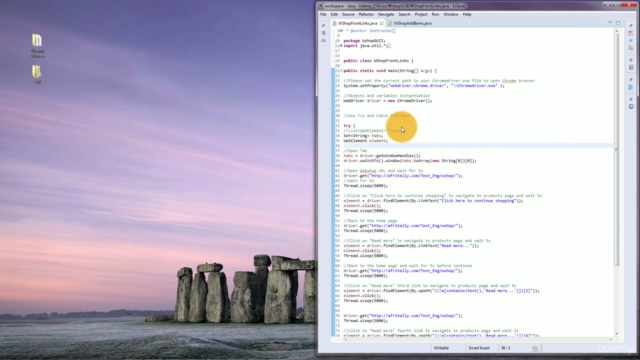
Task: Restore the left trim stack views
Action: pyautogui.click(x=323, y=25)
